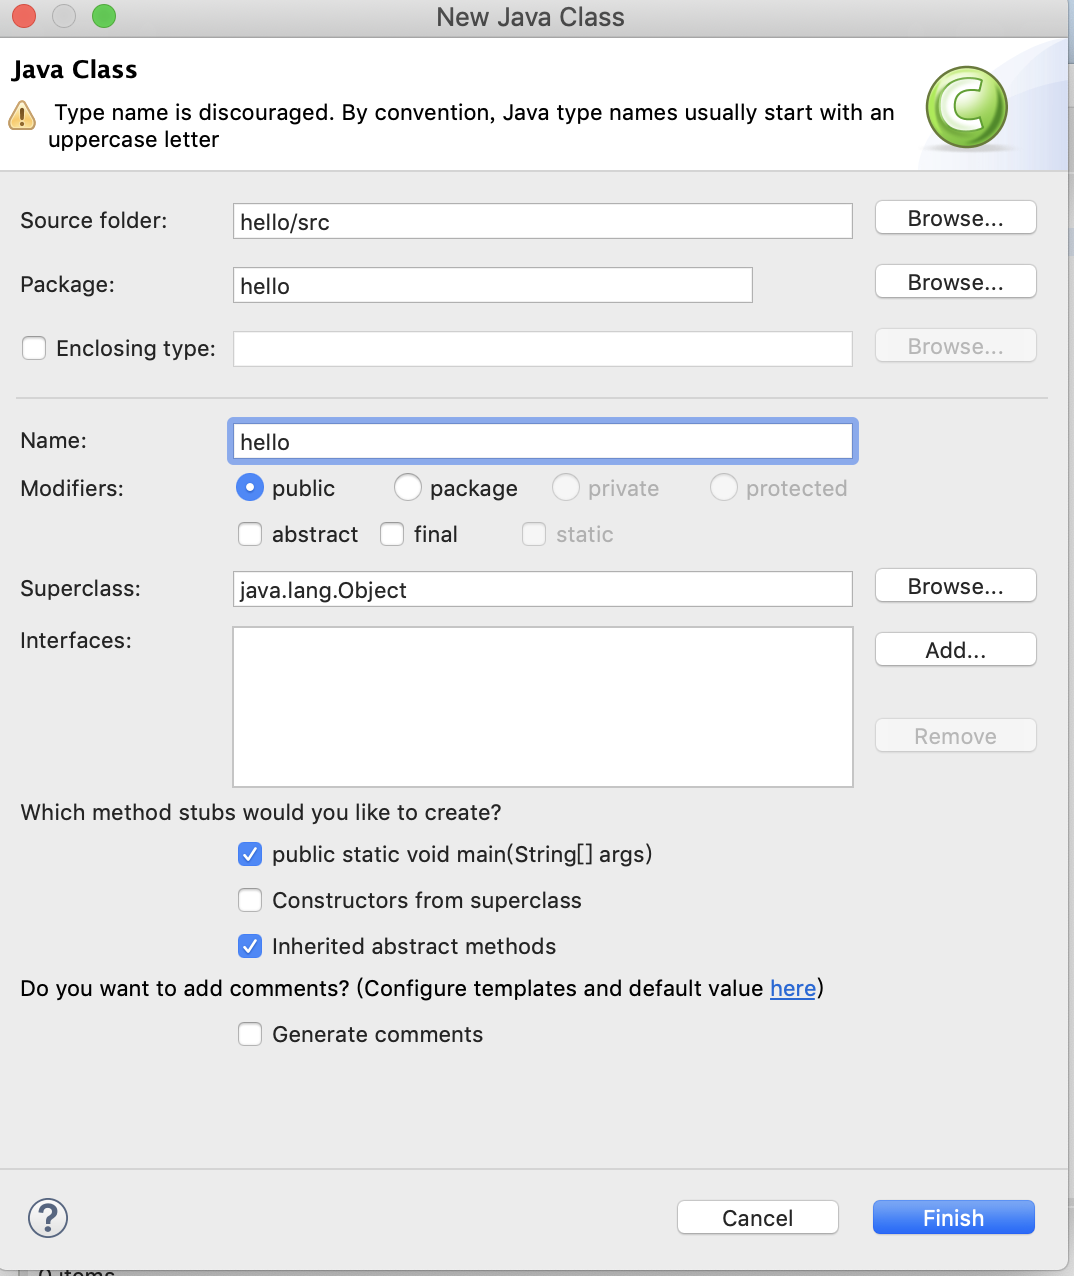Open the 'here' templates configuration link
This screenshot has width=1074, height=1276.
[x=793, y=988]
